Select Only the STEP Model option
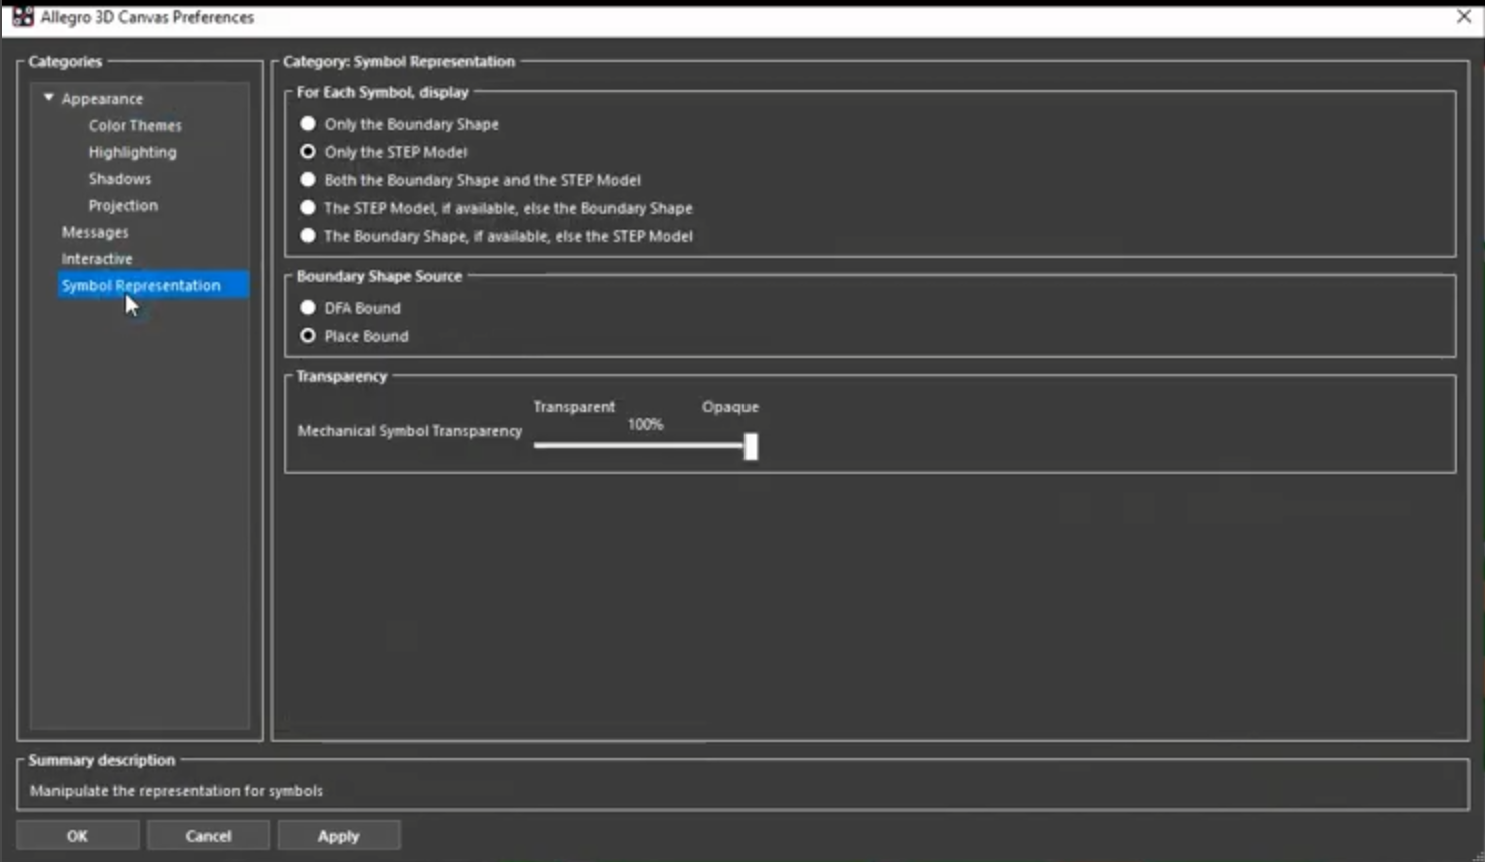This screenshot has height=862, width=1485. click(x=308, y=152)
